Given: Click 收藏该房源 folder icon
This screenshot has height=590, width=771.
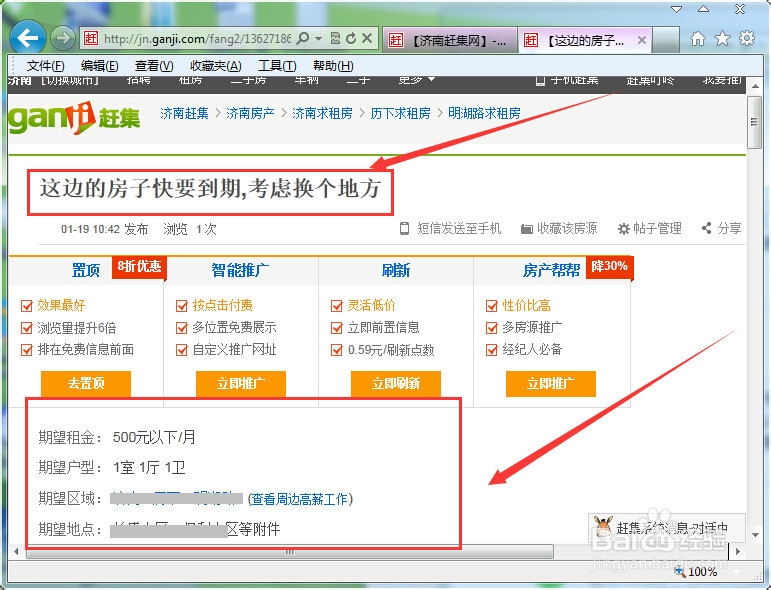Looking at the screenshot, I should 527,229.
